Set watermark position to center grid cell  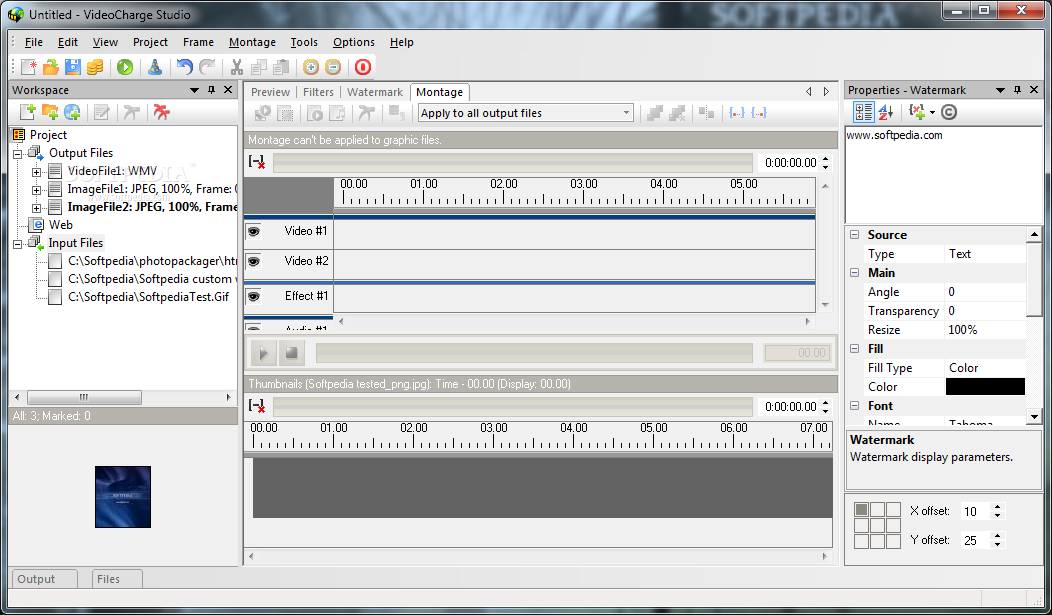point(878,526)
